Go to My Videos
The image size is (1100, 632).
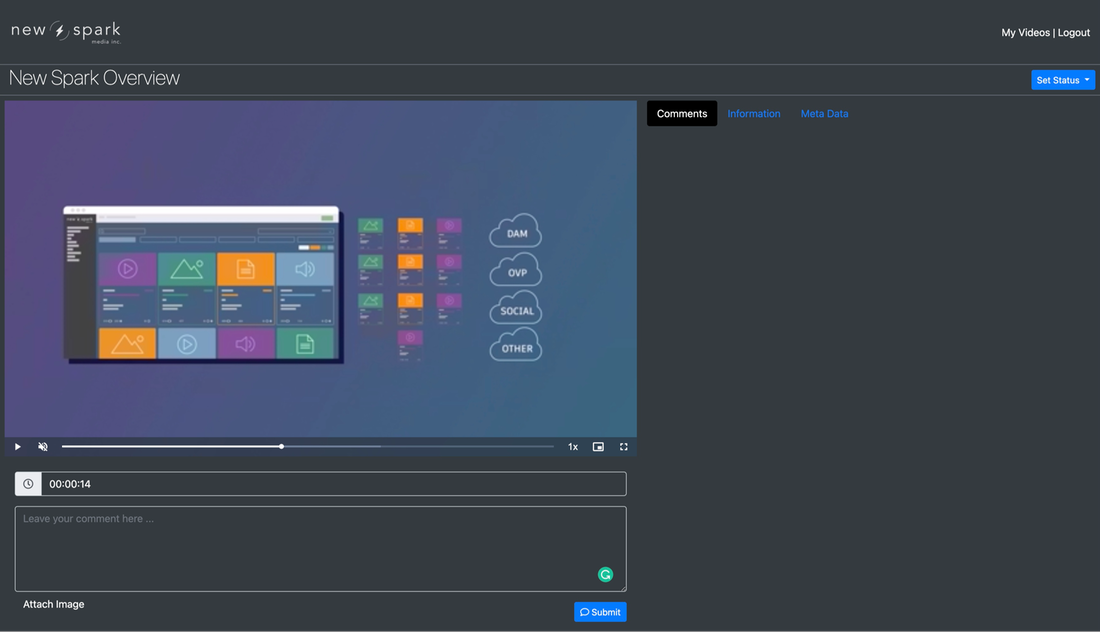pos(1025,33)
